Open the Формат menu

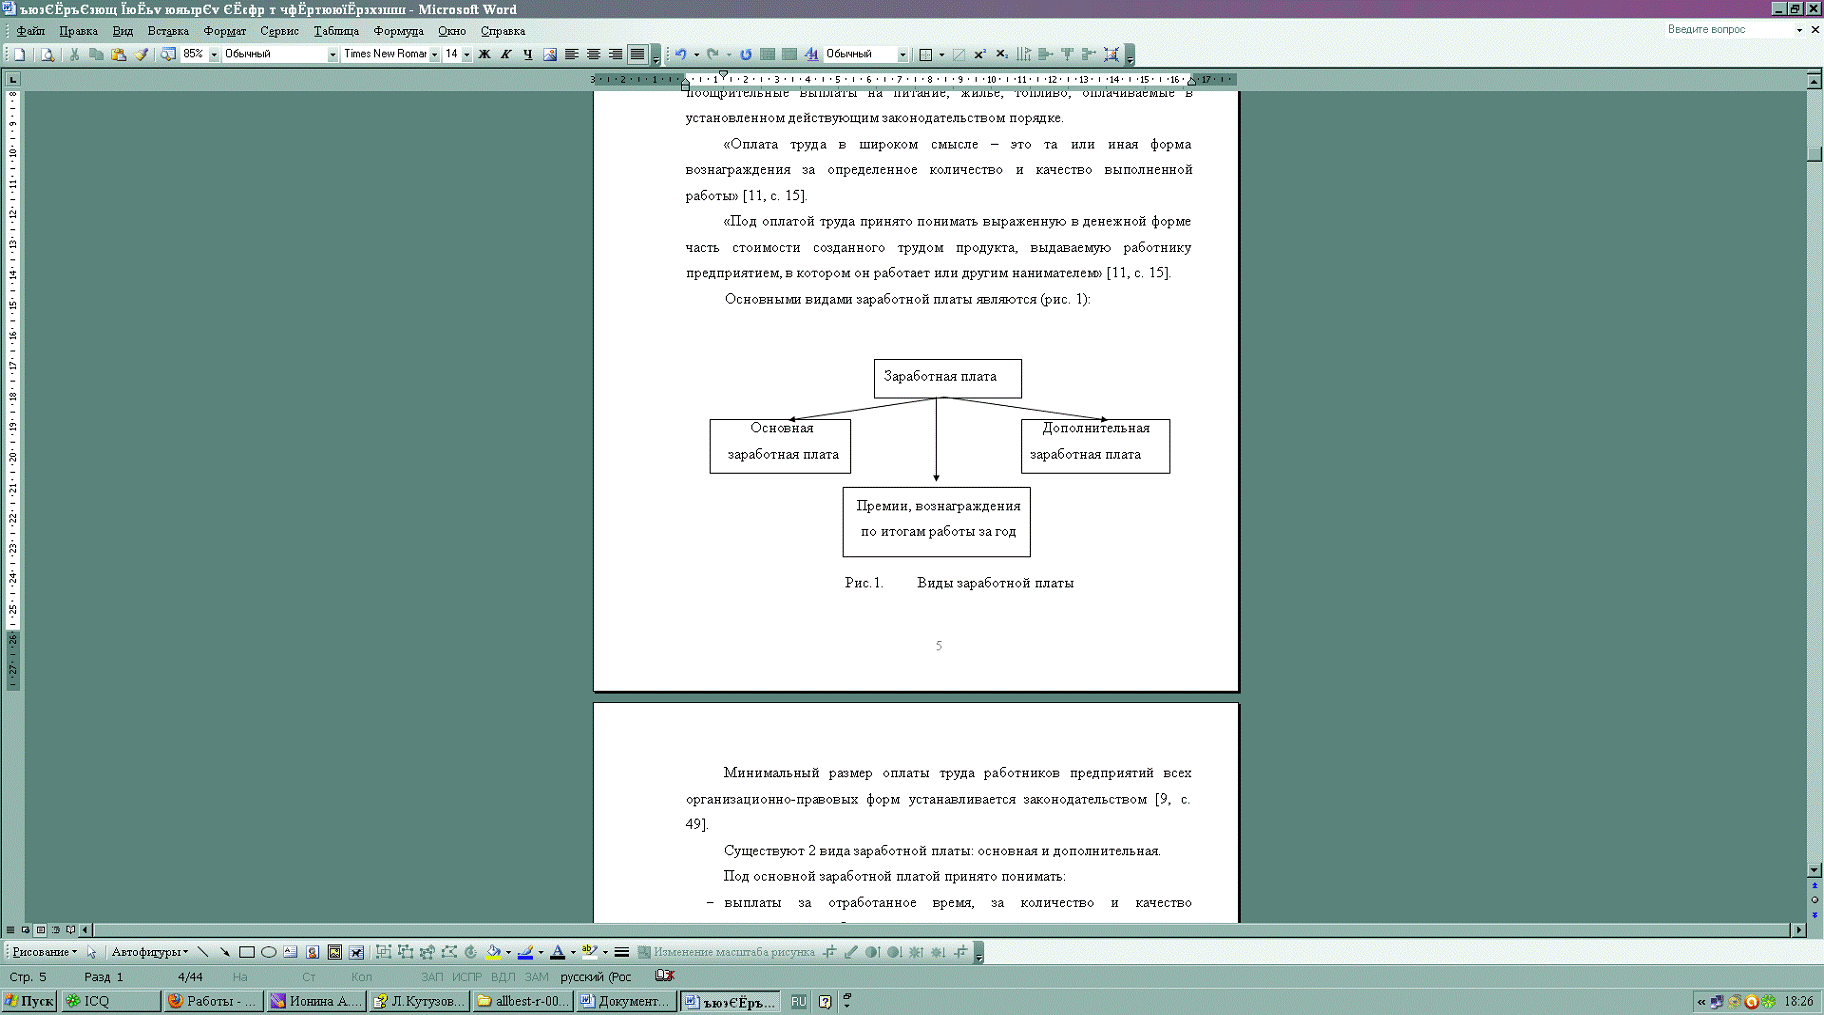[224, 31]
